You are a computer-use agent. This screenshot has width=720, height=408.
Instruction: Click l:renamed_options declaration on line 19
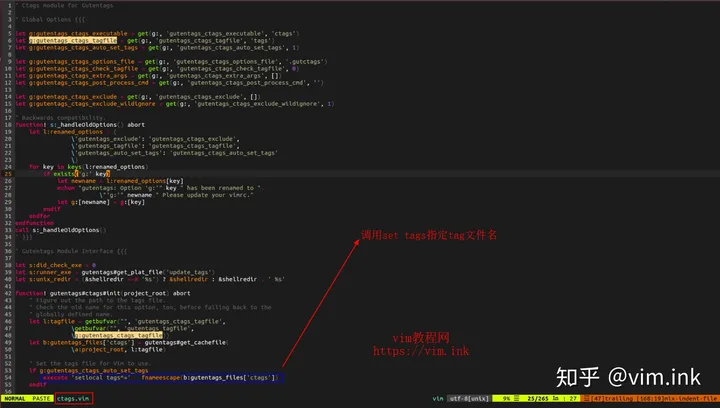(x=73, y=132)
